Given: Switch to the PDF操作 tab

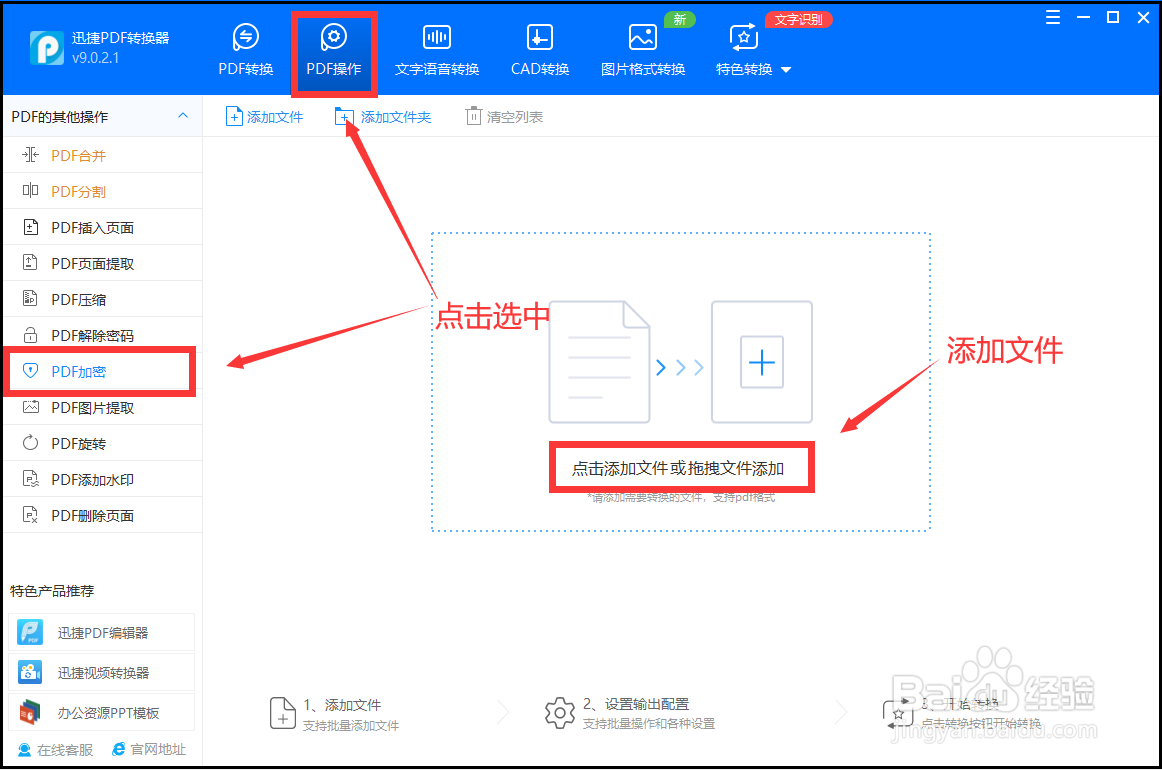Looking at the screenshot, I should (x=333, y=50).
